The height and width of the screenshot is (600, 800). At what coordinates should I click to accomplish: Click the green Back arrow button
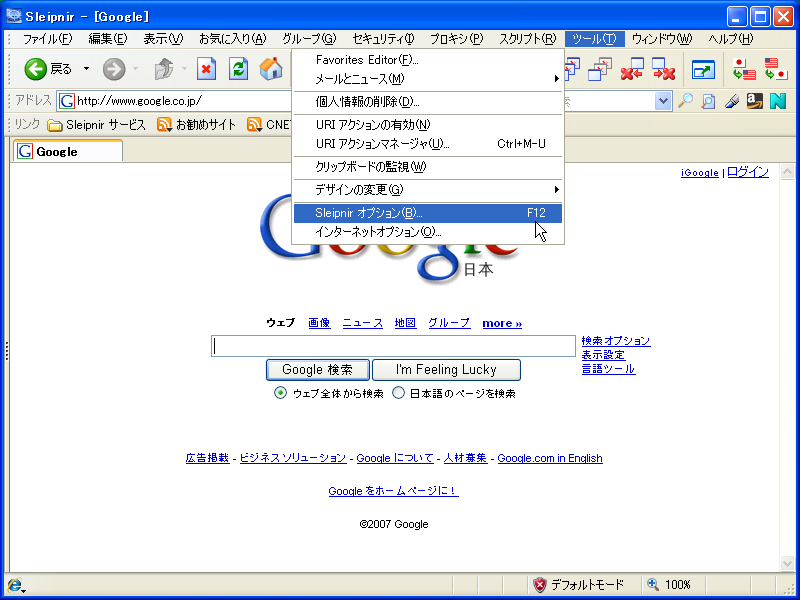[x=36, y=69]
